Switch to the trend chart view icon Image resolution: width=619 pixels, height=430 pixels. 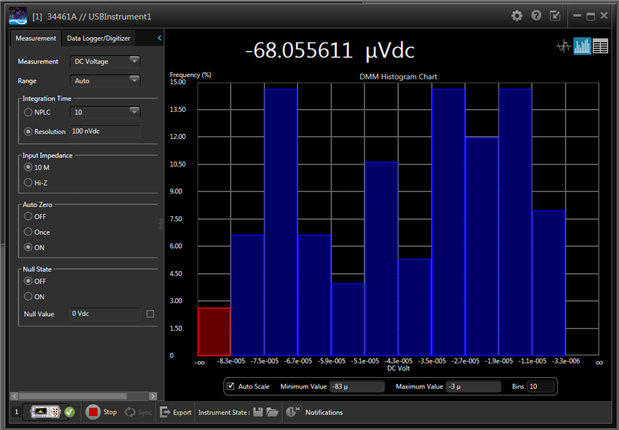[564, 46]
